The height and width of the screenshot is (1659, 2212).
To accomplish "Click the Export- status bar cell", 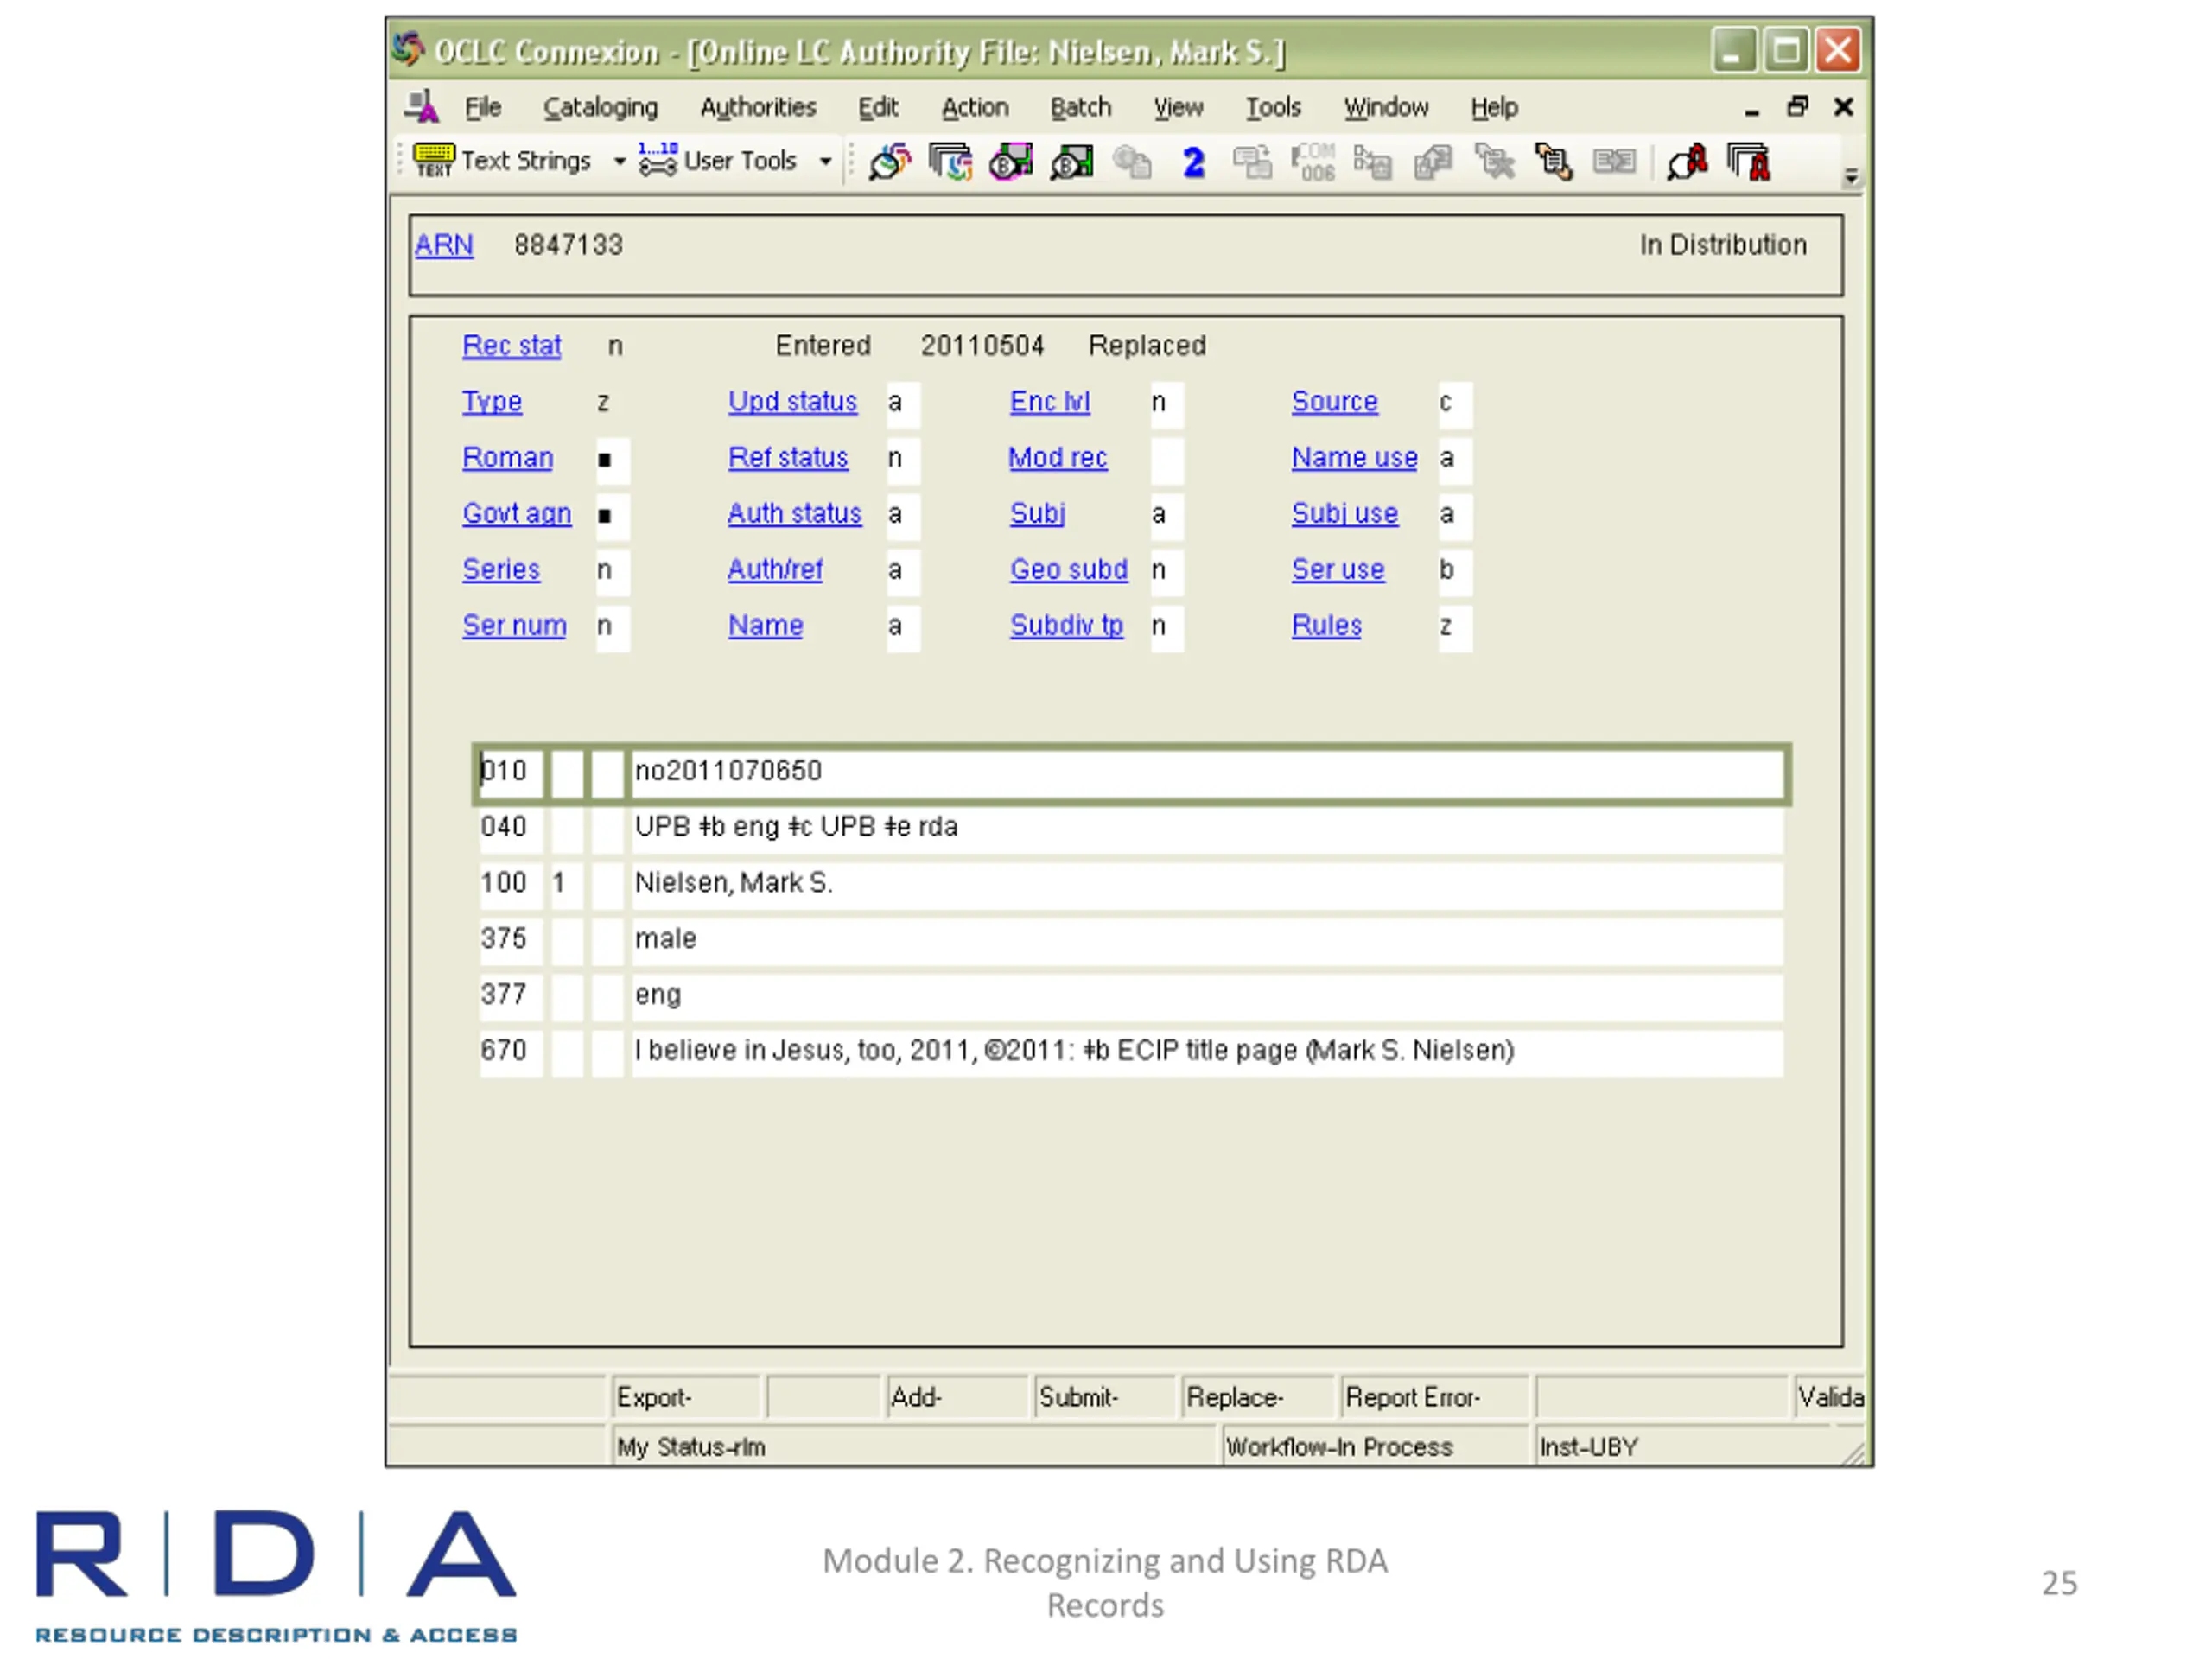I will click(687, 1397).
